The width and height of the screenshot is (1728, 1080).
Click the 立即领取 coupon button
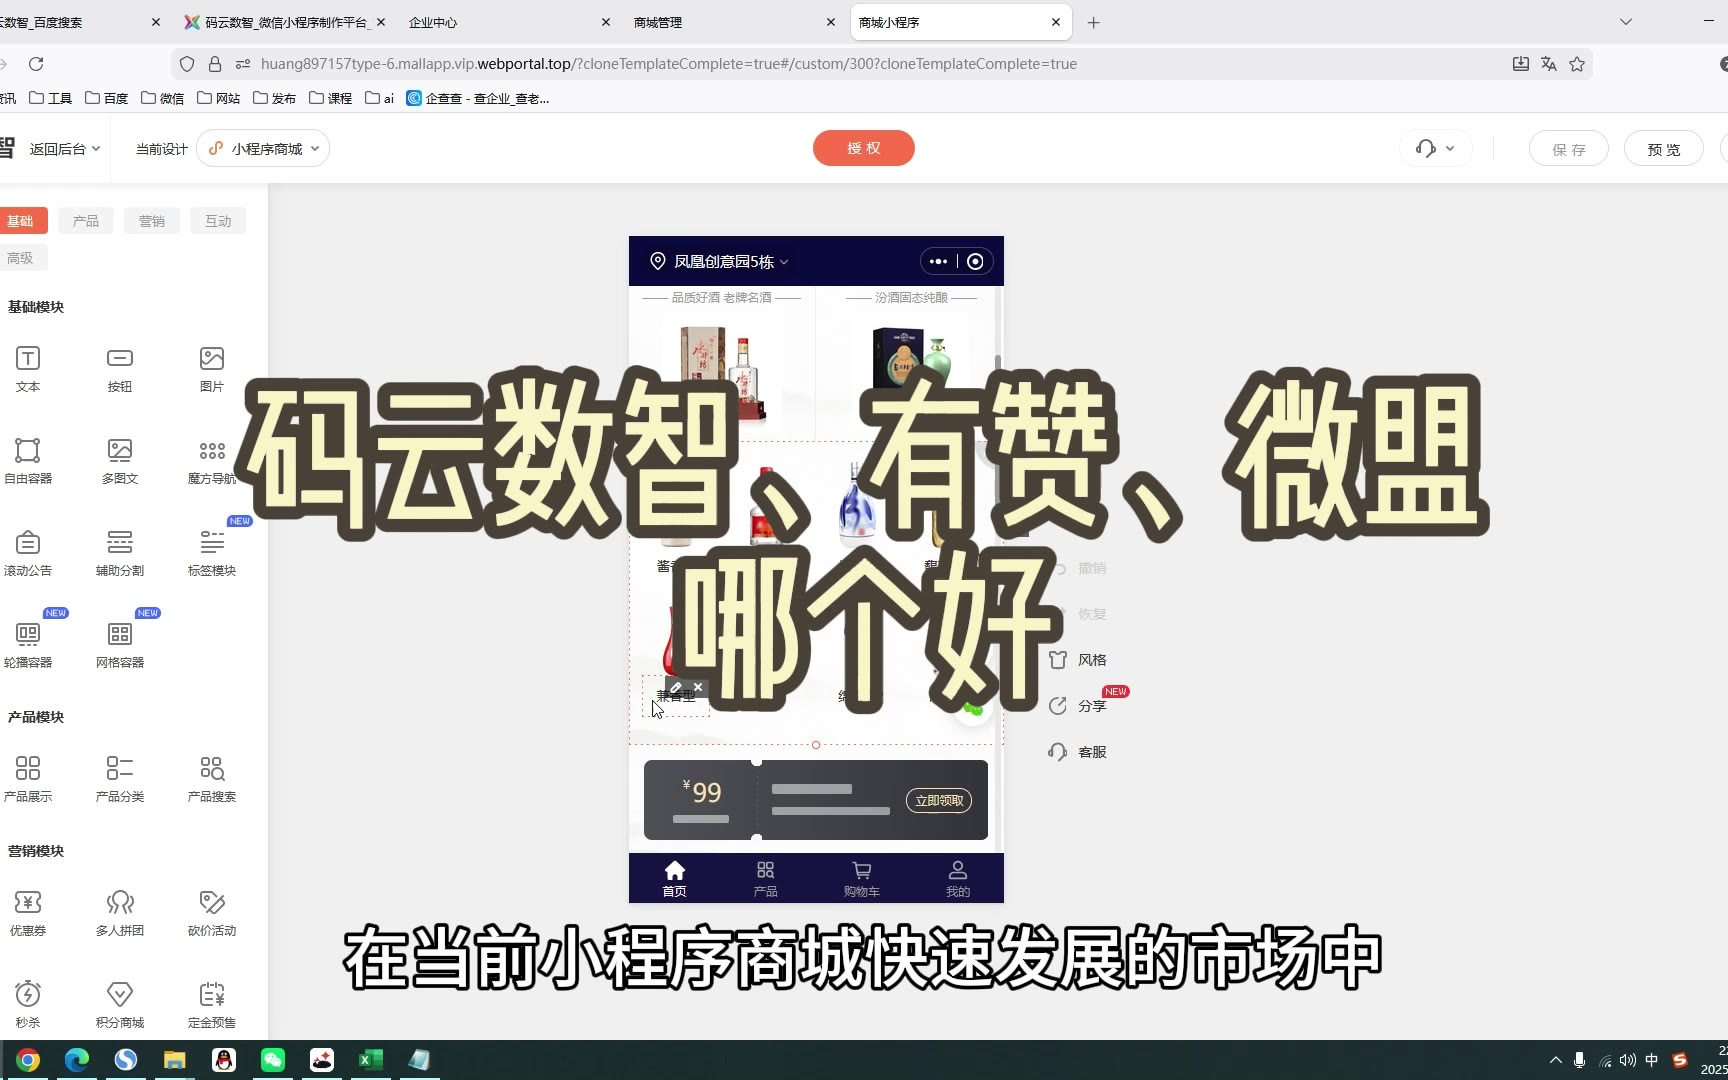coord(939,800)
